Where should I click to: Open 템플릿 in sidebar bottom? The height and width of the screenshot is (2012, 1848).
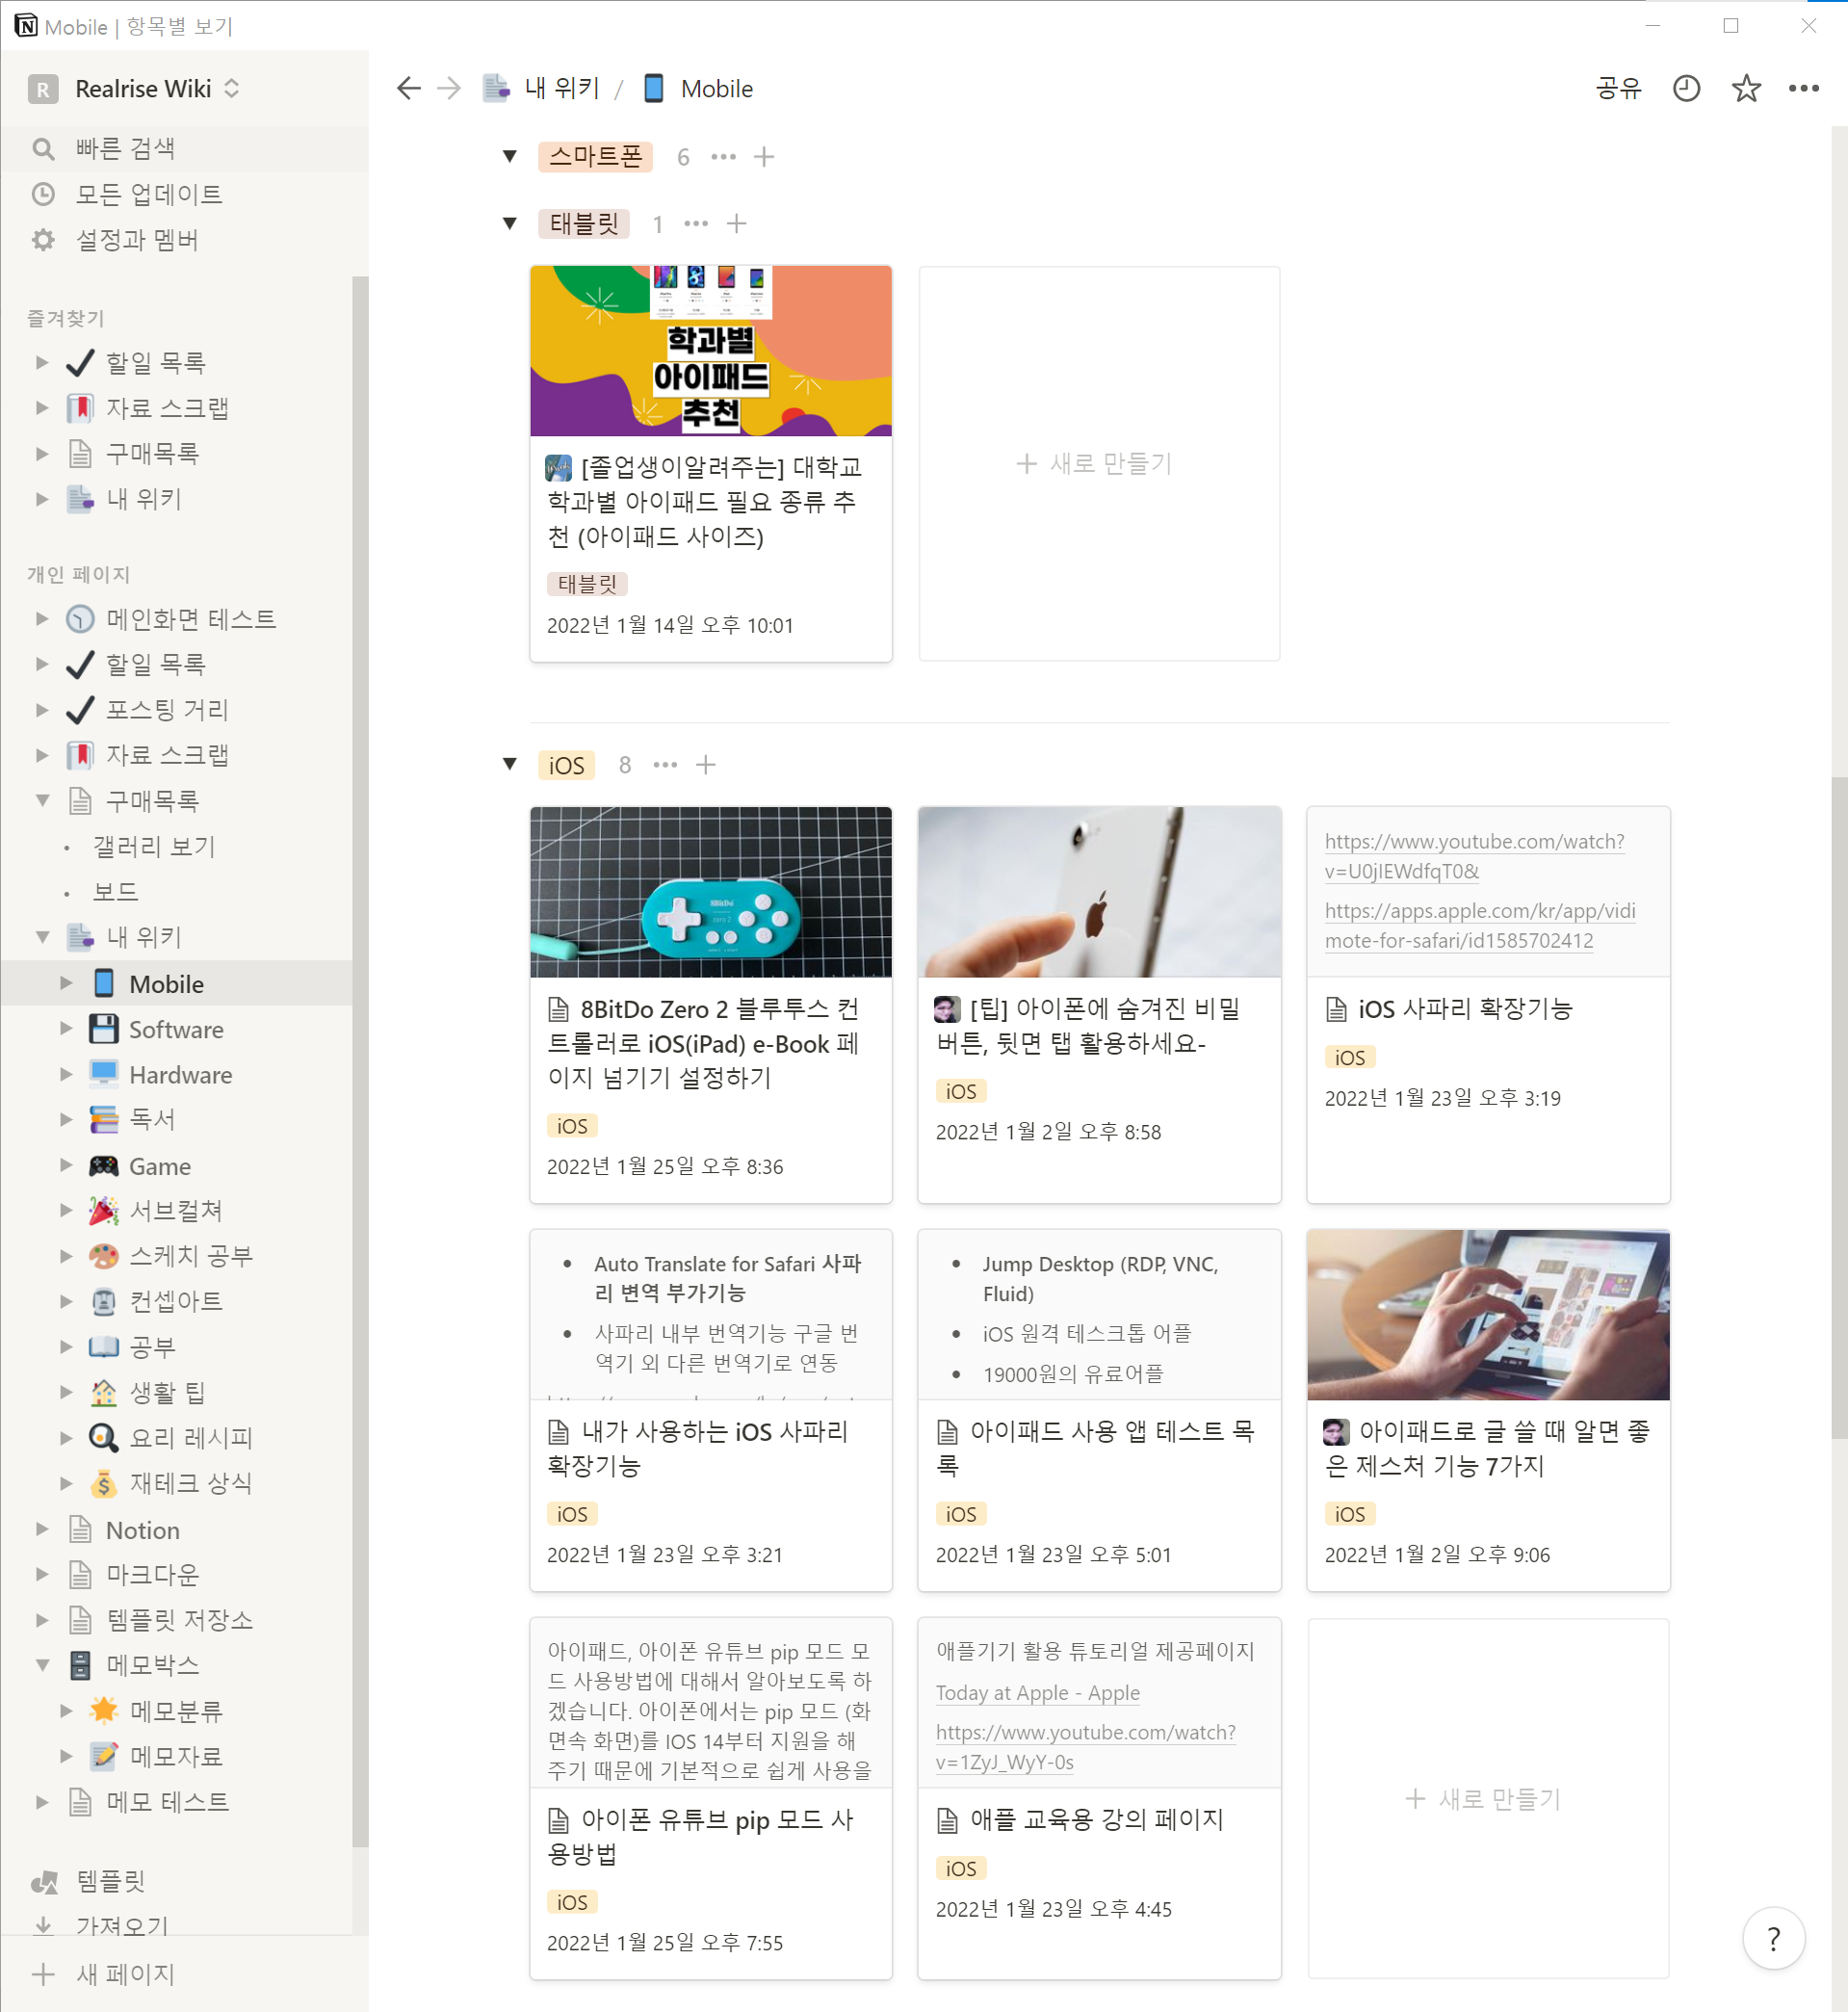point(176,1882)
